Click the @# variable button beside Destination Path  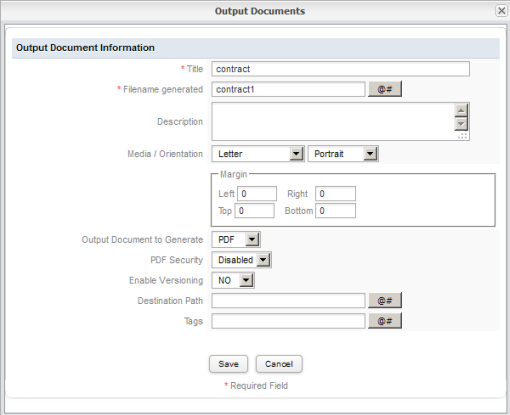[385, 301]
